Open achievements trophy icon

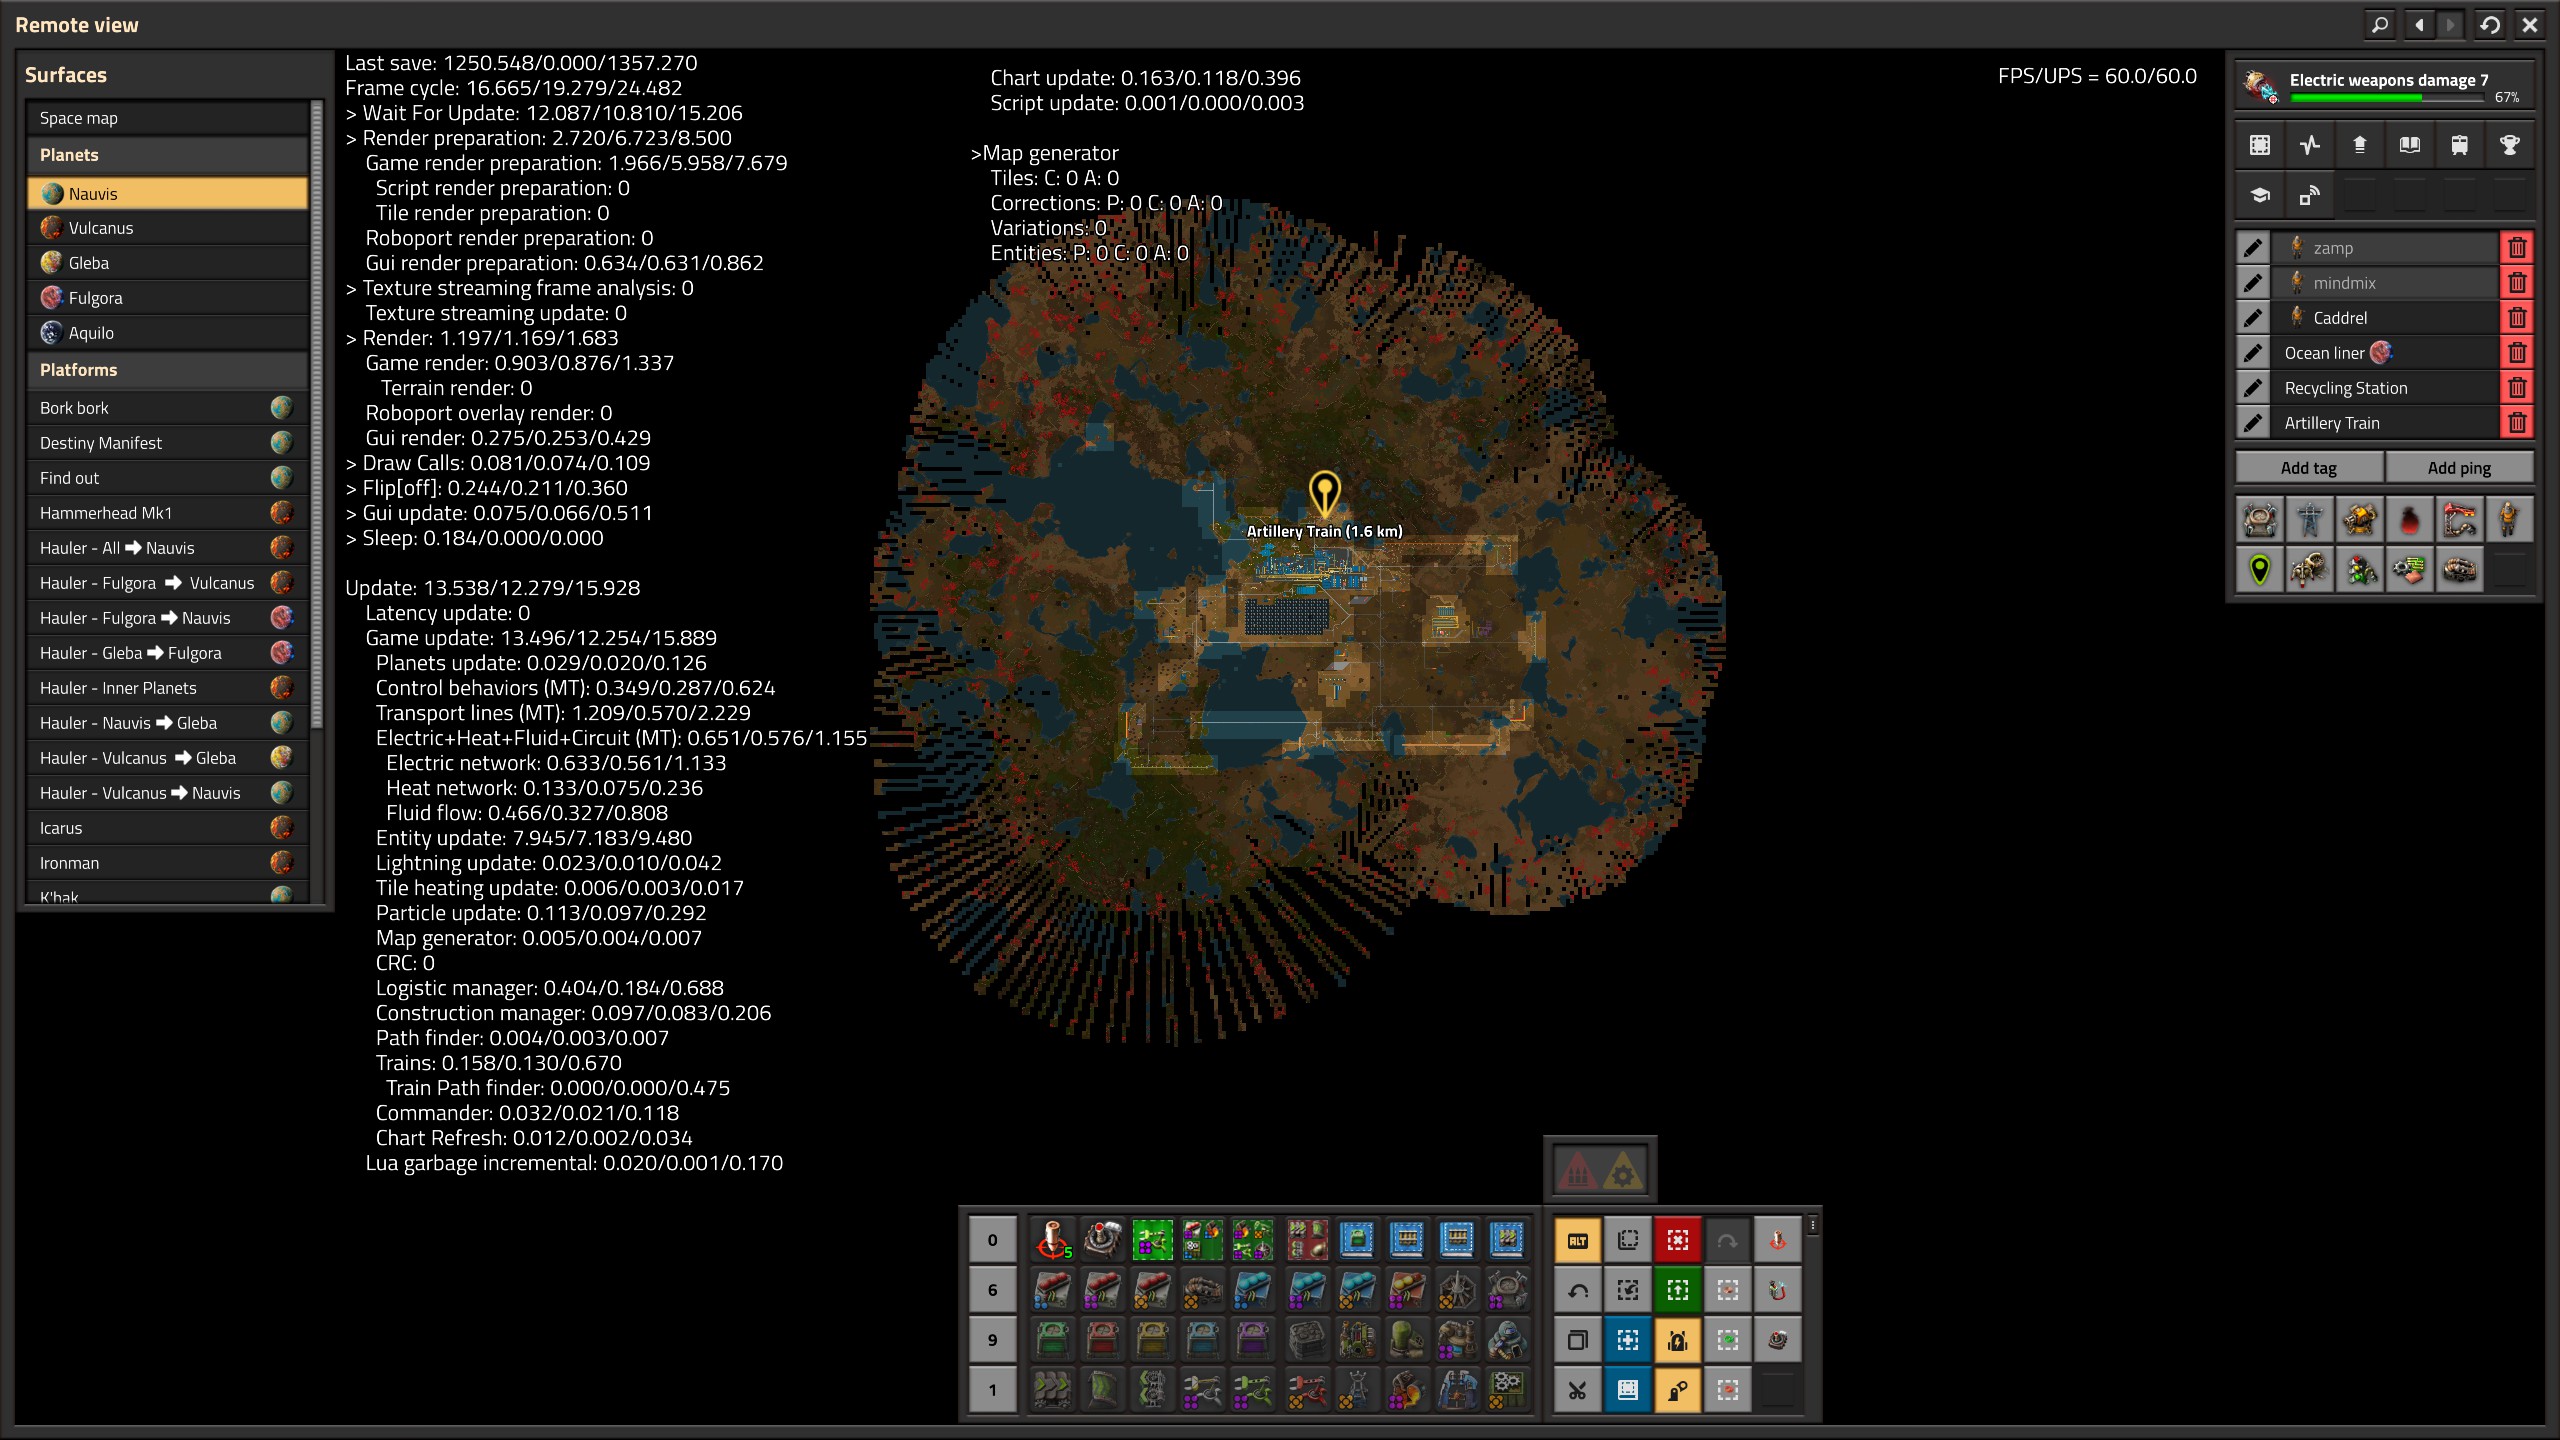click(2509, 145)
